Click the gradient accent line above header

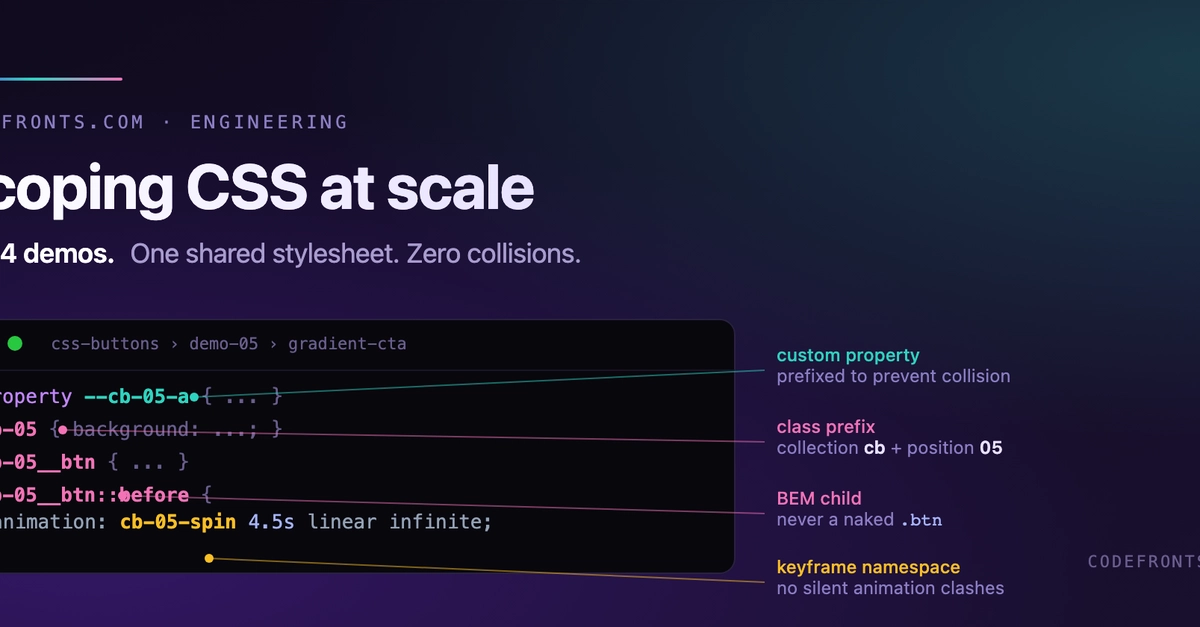(x=61, y=78)
